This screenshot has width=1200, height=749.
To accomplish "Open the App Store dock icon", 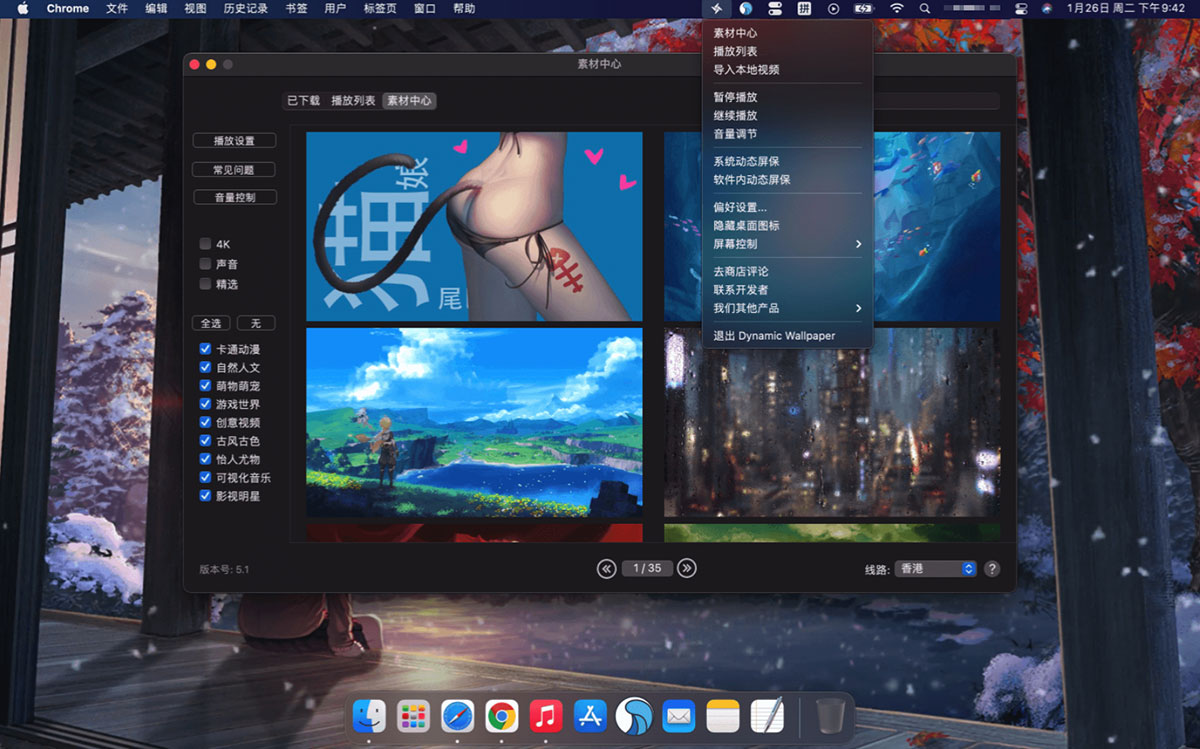I will tap(590, 716).
